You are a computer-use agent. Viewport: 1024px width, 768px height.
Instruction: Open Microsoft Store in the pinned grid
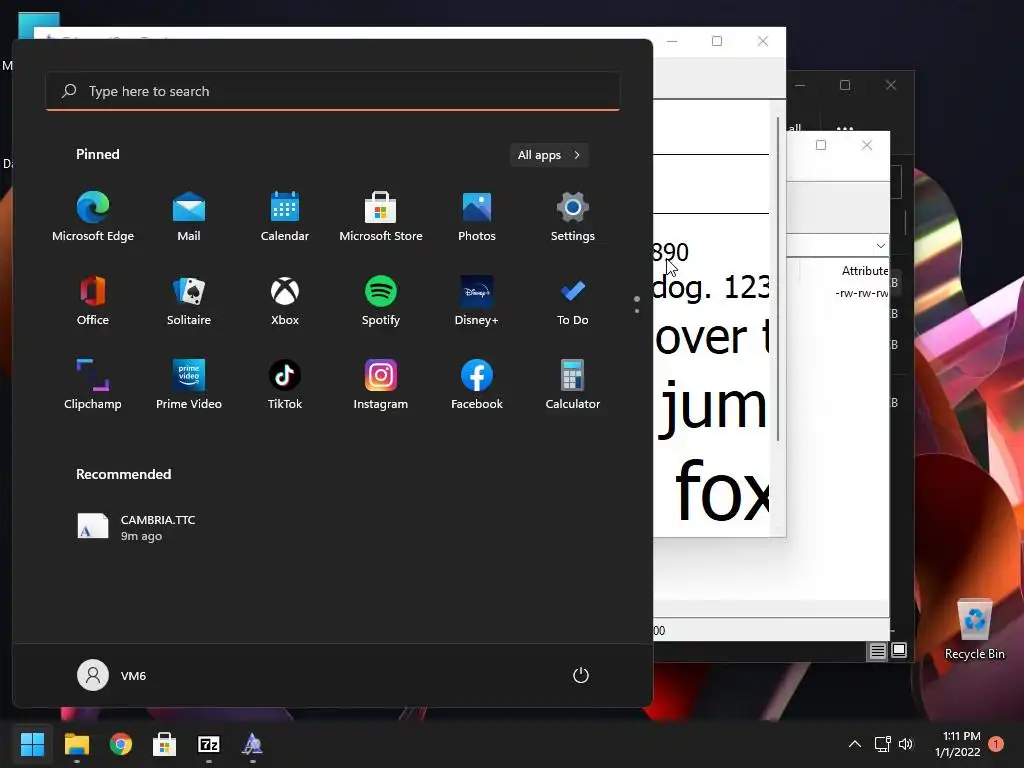click(381, 216)
